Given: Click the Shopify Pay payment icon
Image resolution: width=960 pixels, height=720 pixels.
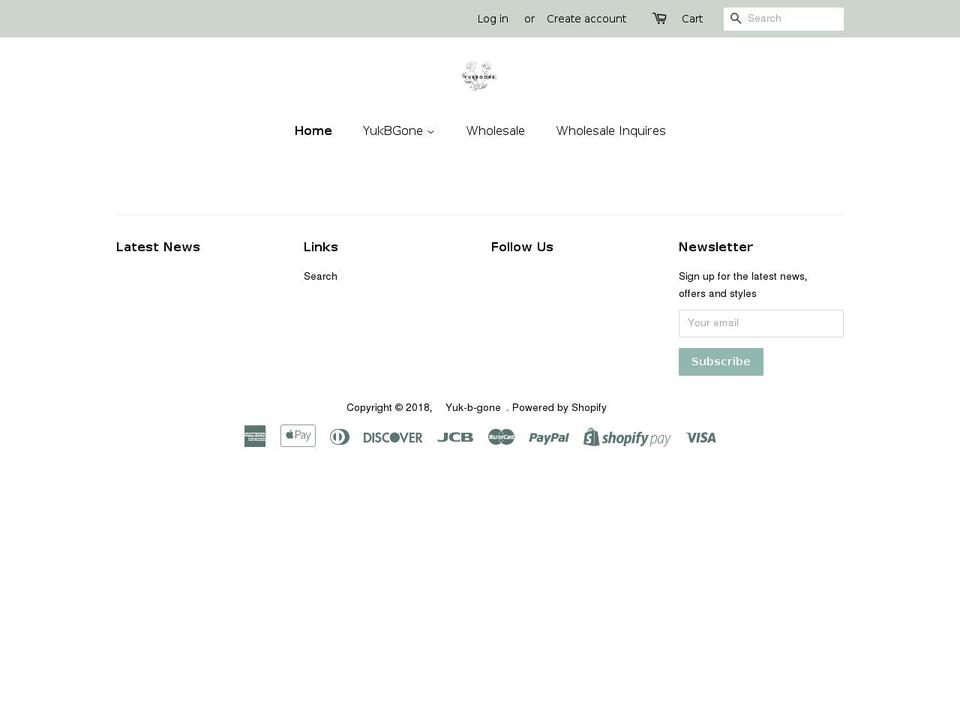Looking at the screenshot, I should coord(627,437).
